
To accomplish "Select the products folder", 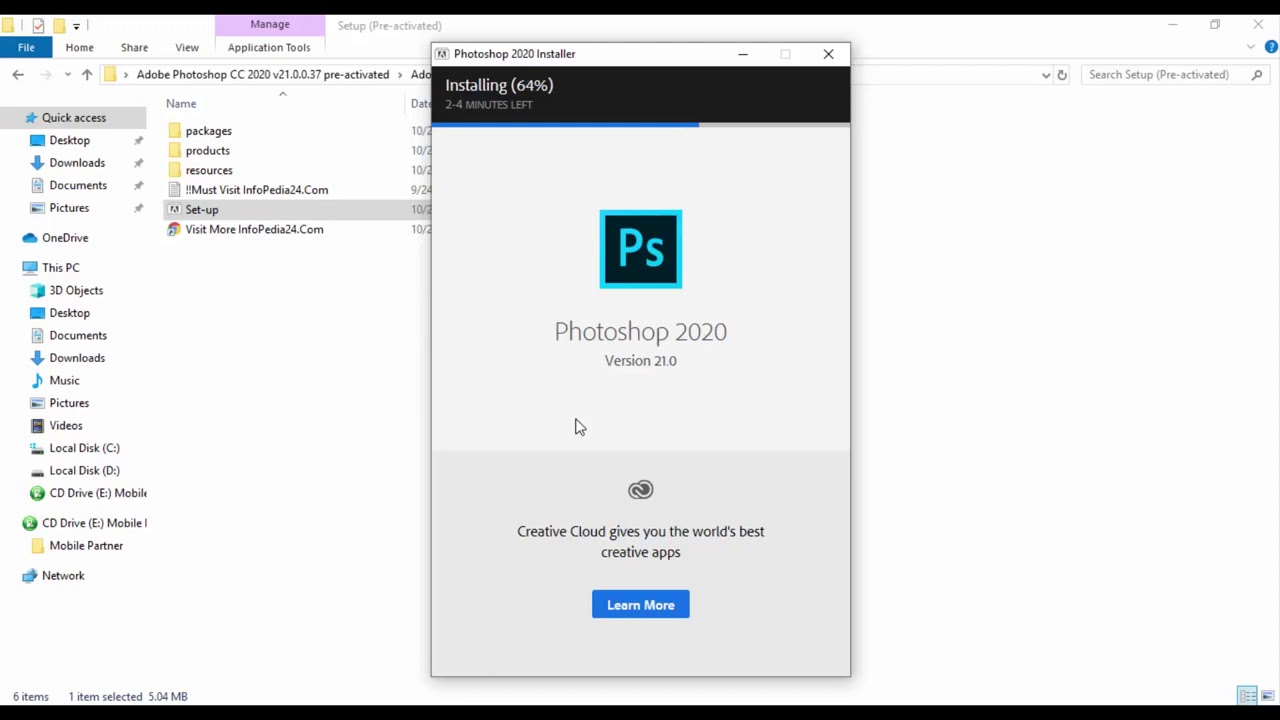I will 207,151.
